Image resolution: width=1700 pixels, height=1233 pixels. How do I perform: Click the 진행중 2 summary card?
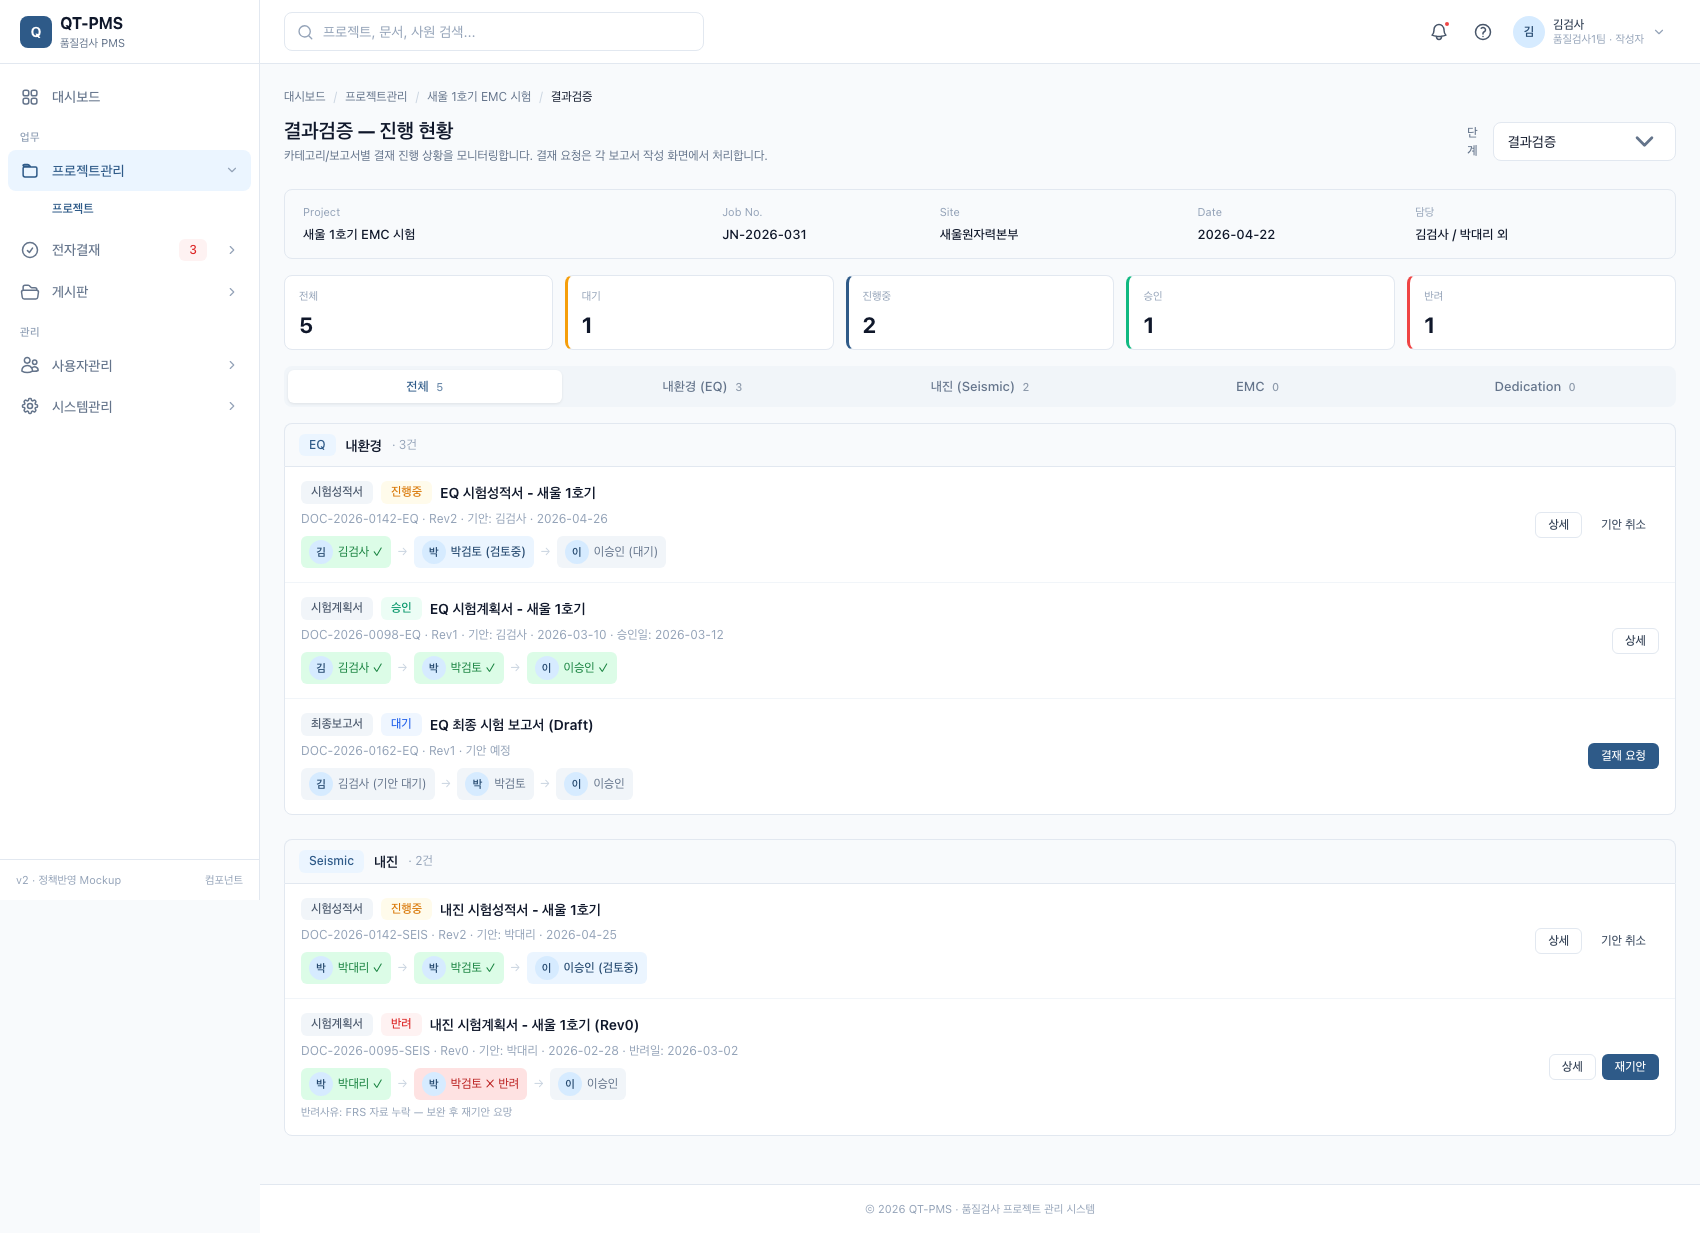[980, 313]
